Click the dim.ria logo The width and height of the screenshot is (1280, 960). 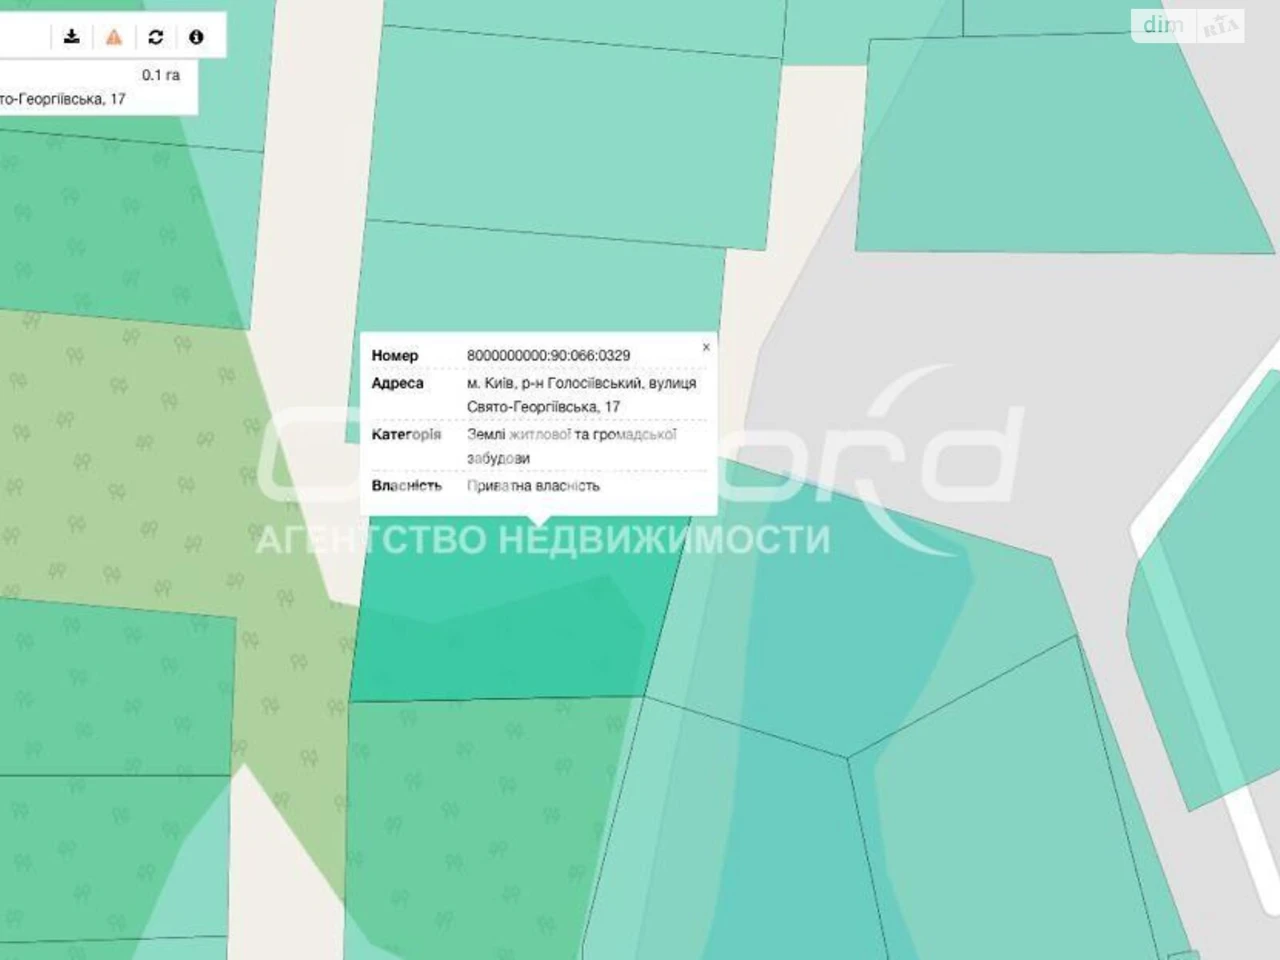[x=1188, y=26]
